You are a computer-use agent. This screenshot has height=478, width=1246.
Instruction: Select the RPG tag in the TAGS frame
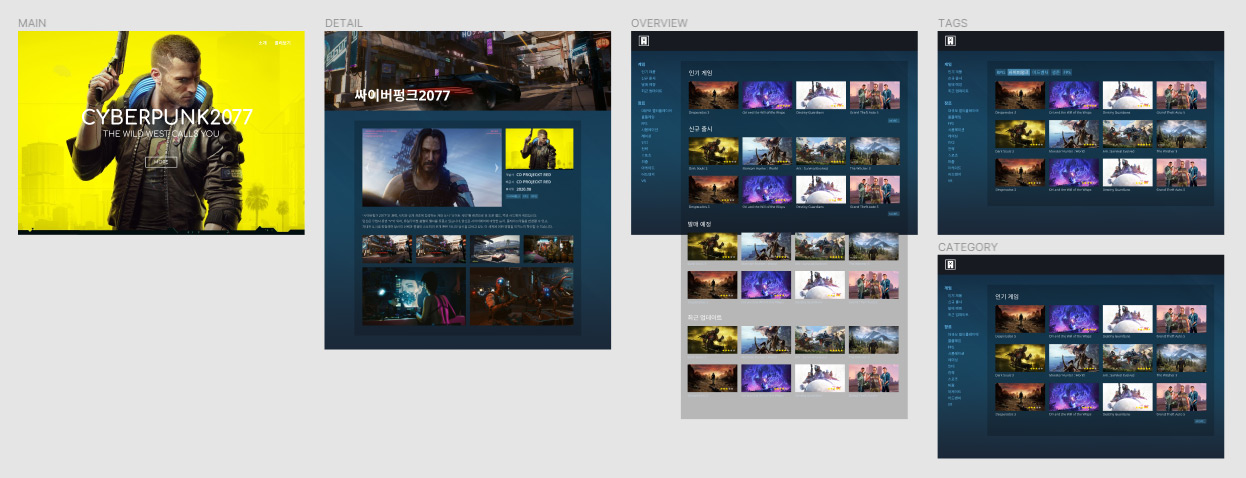[1000, 73]
